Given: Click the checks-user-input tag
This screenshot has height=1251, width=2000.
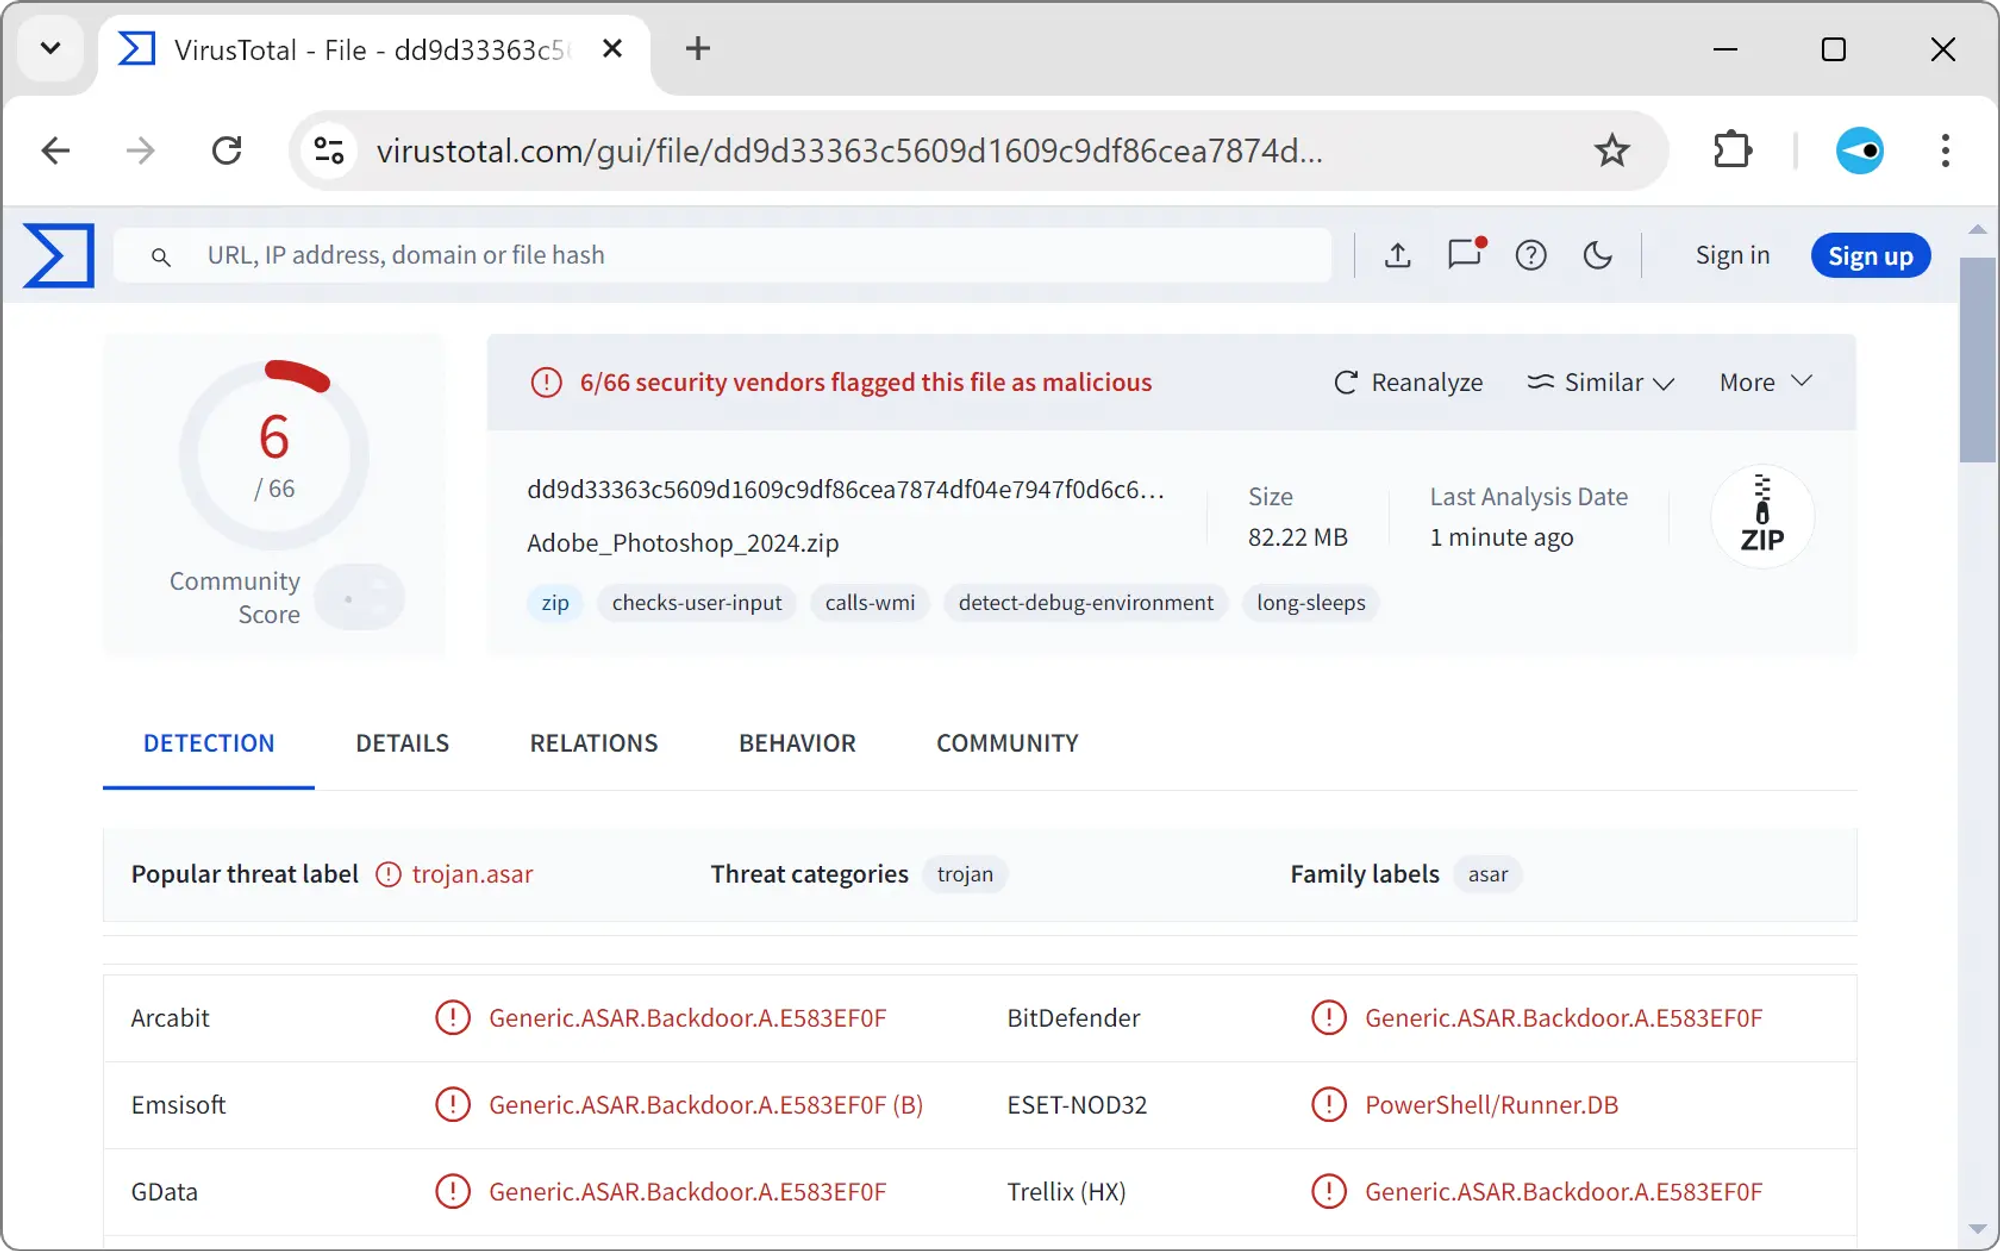Looking at the screenshot, I should tap(696, 603).
